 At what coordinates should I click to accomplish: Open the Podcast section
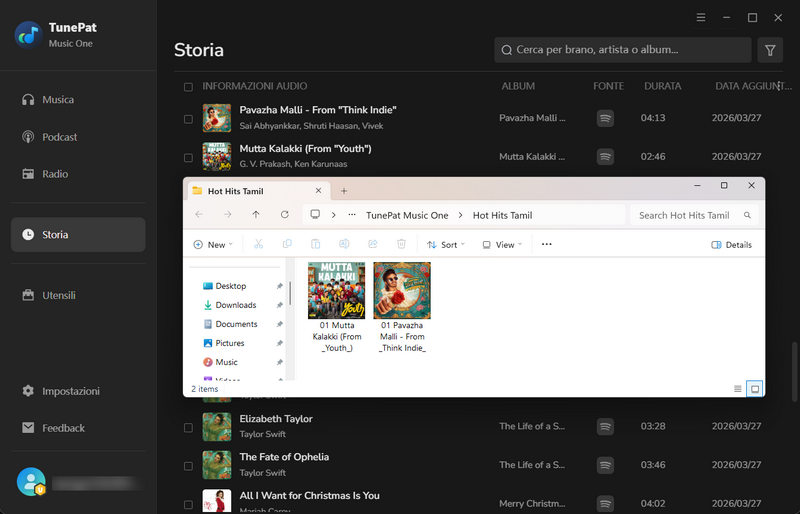coord(78,137)
